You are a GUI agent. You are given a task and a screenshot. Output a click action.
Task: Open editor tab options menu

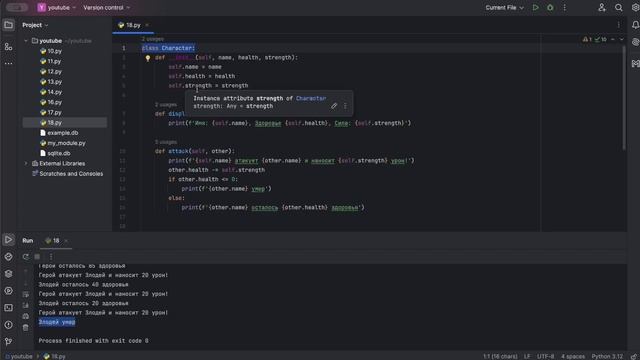coord(619,25)
